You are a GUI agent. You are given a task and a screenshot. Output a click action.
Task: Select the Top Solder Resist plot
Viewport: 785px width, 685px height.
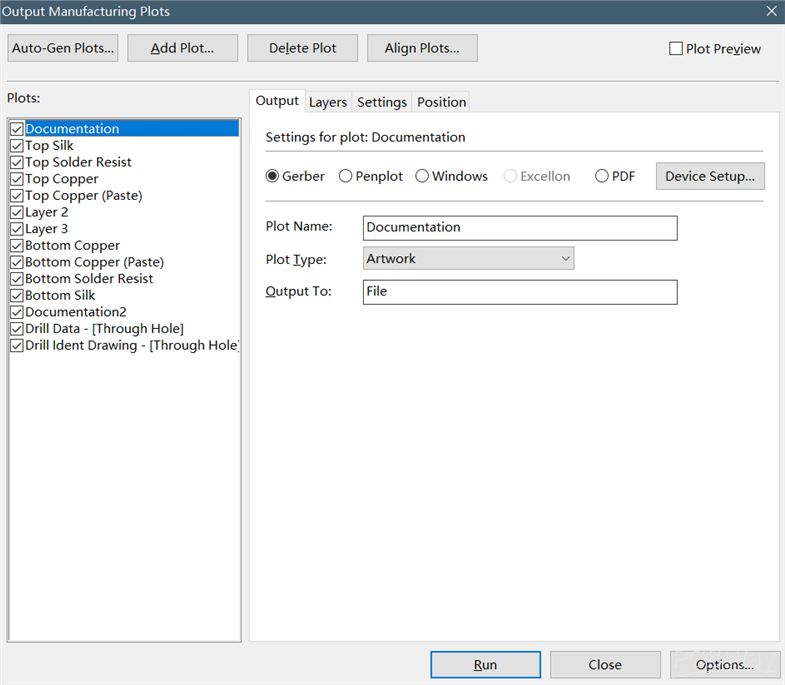tap(78, 162)
